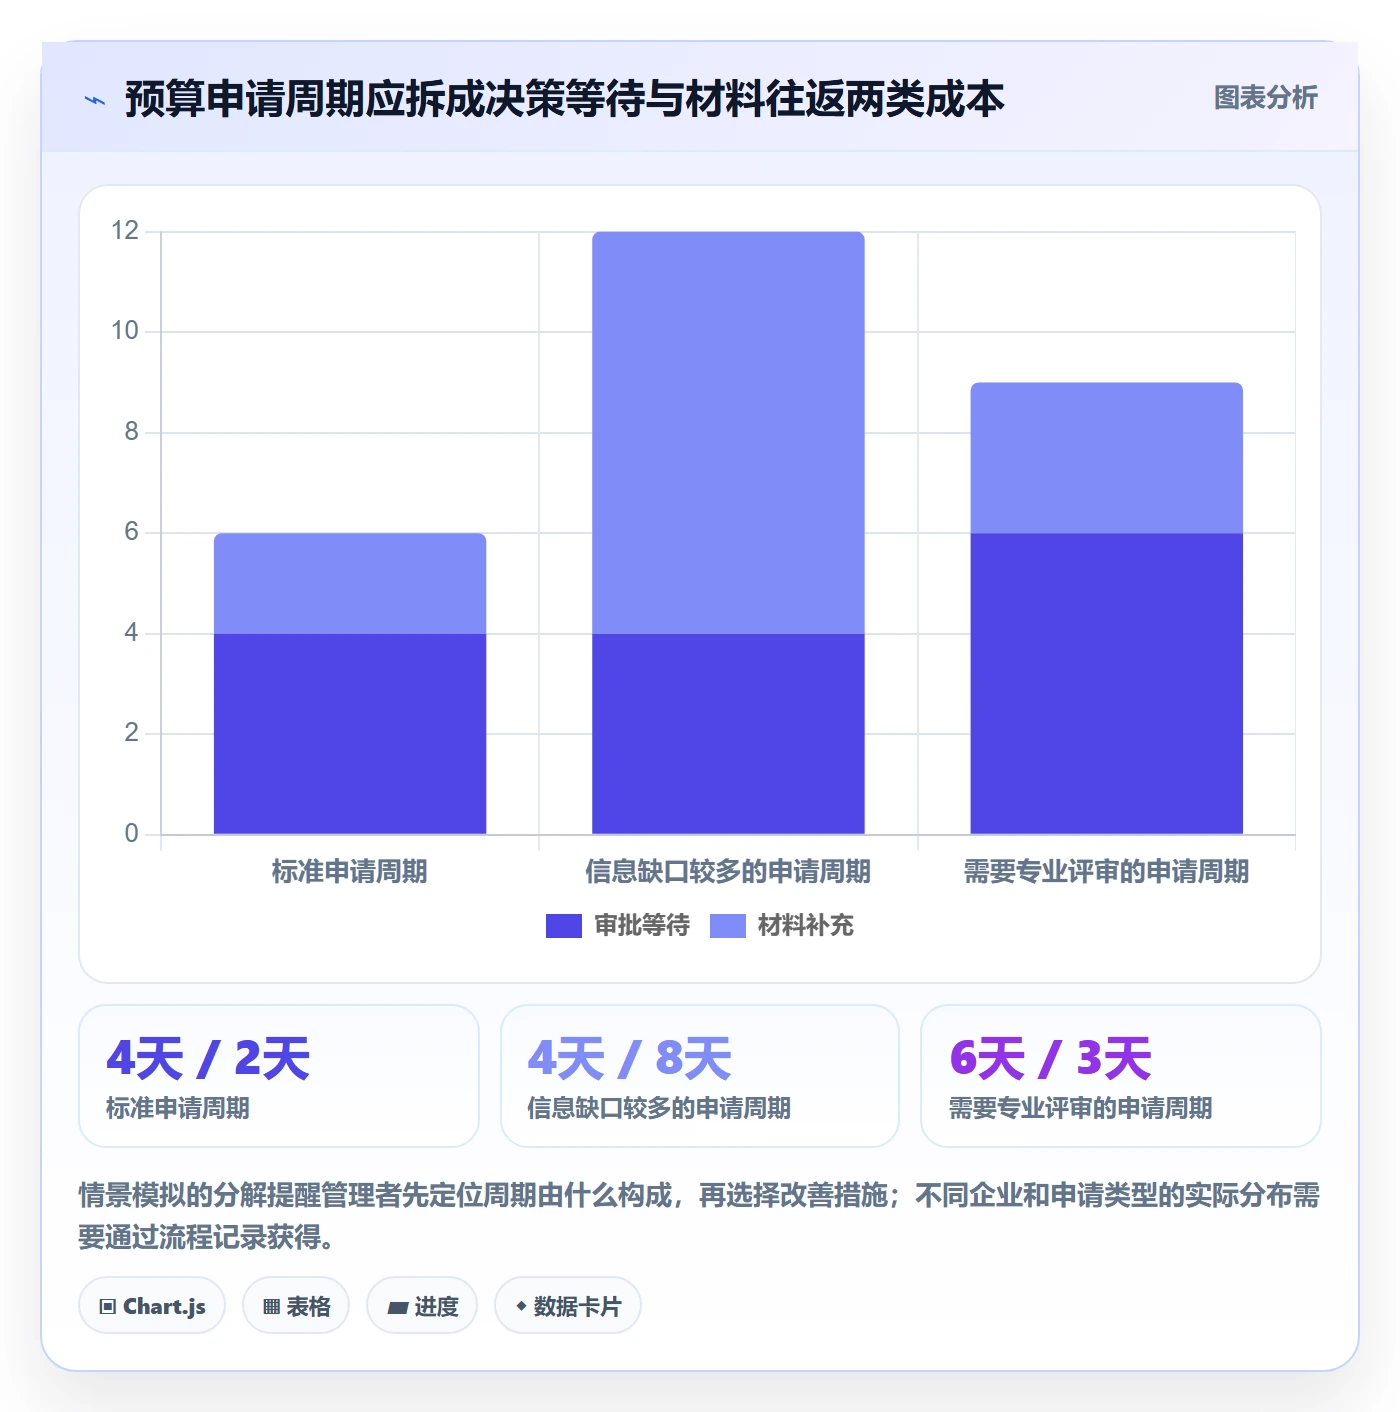Click the Chart.js tag
Screen dimensions: 1400x1412
coord(152,1306)
